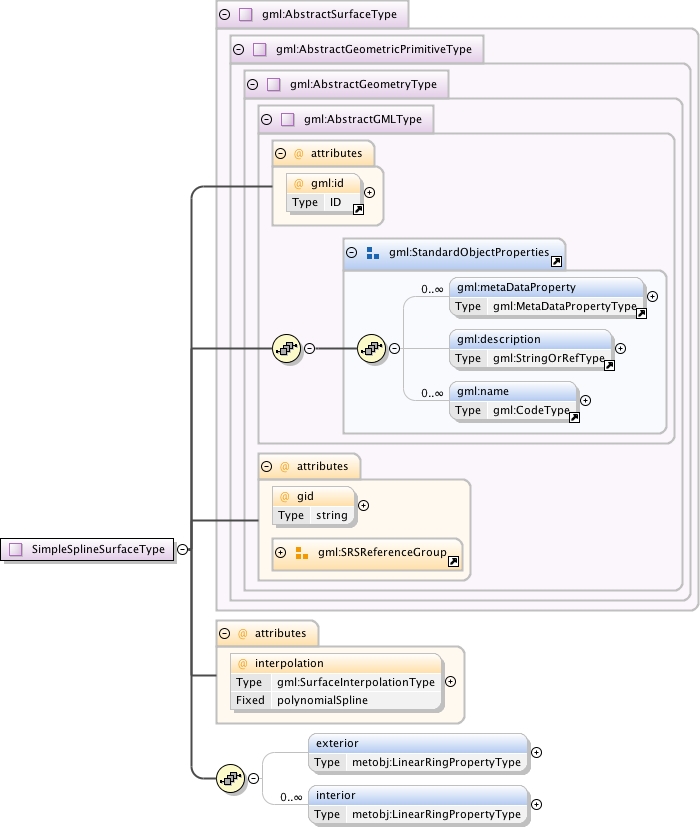
Task: Expand the gml:metaDataProperty element
Action: pos(652,297)
